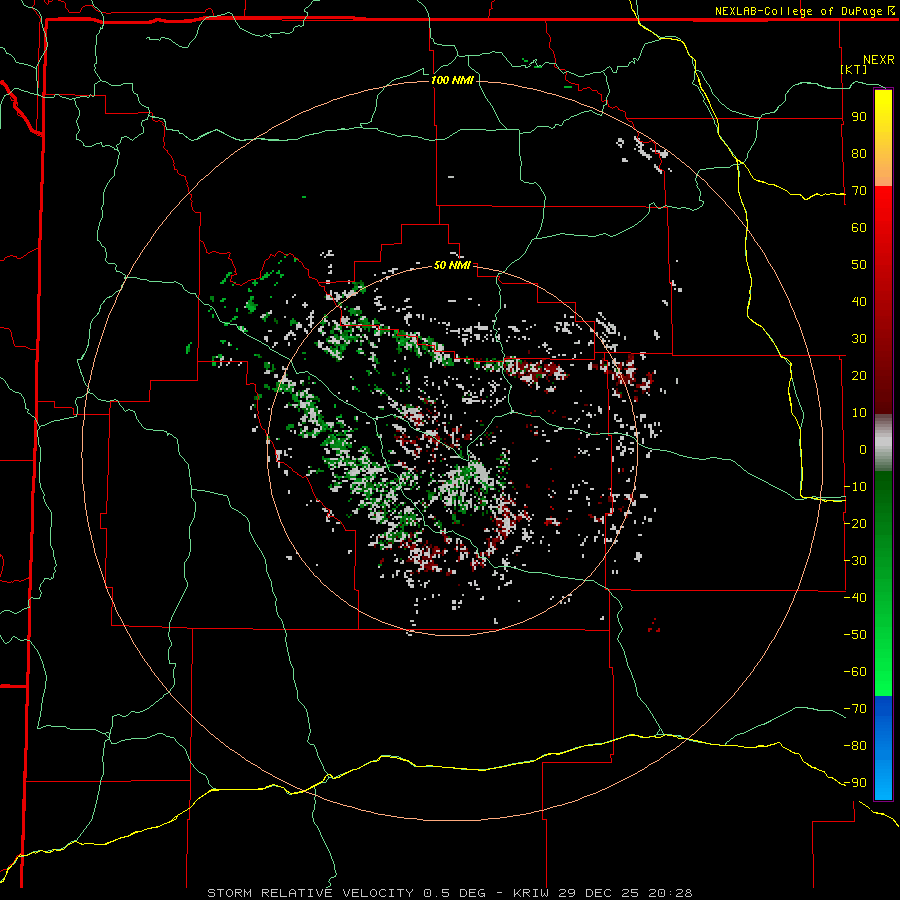This screenshot has height=900, width=900.
Task: Click the 50 NMI range ring label
Action: pyautogui.click(x=452, y=265)
